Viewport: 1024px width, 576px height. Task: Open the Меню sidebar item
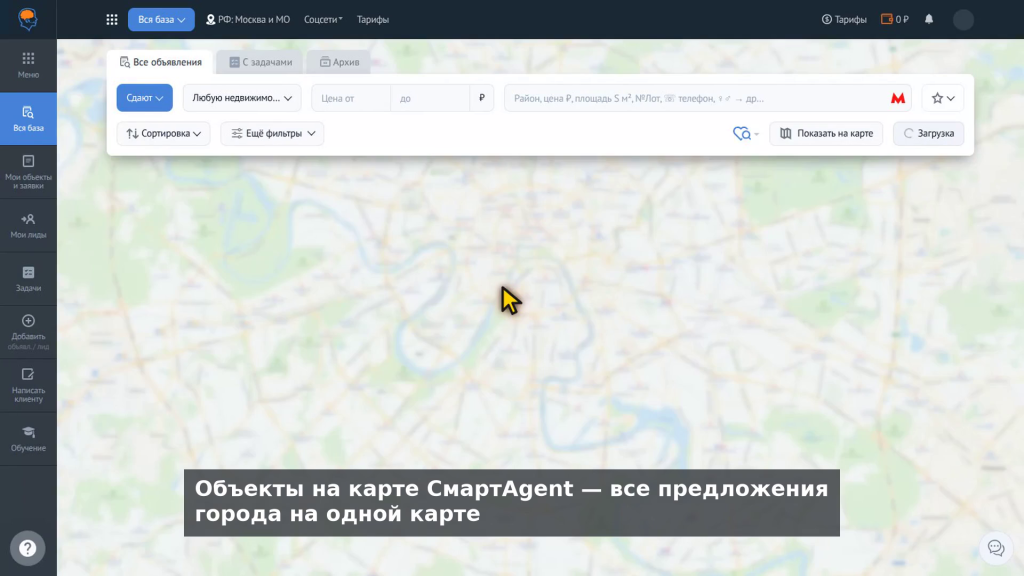point(28,65)
